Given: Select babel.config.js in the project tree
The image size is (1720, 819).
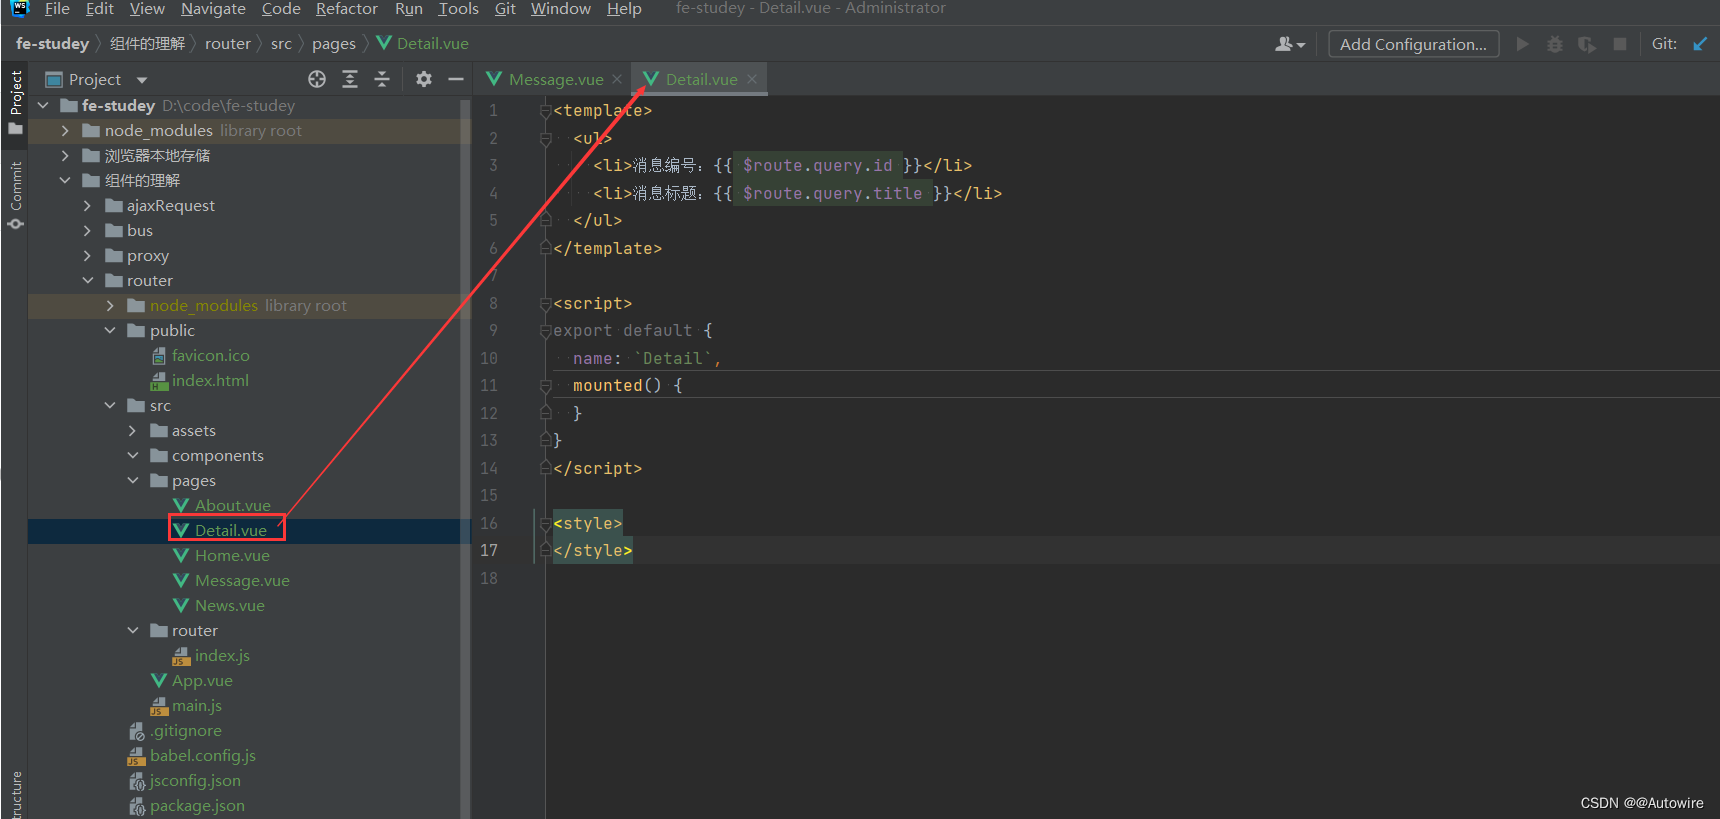Looking at the screenshot, I should 202,755.
